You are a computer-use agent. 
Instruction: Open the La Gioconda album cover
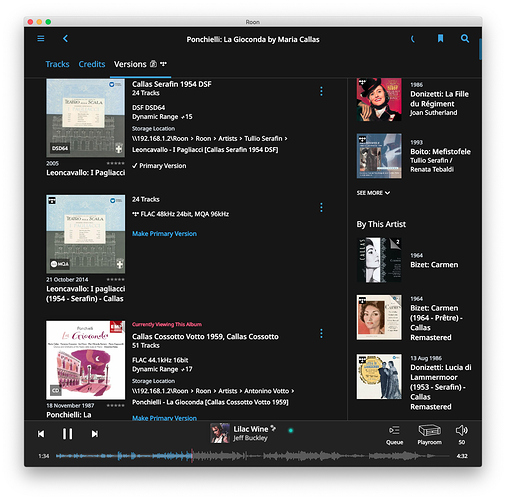point(86,360)
